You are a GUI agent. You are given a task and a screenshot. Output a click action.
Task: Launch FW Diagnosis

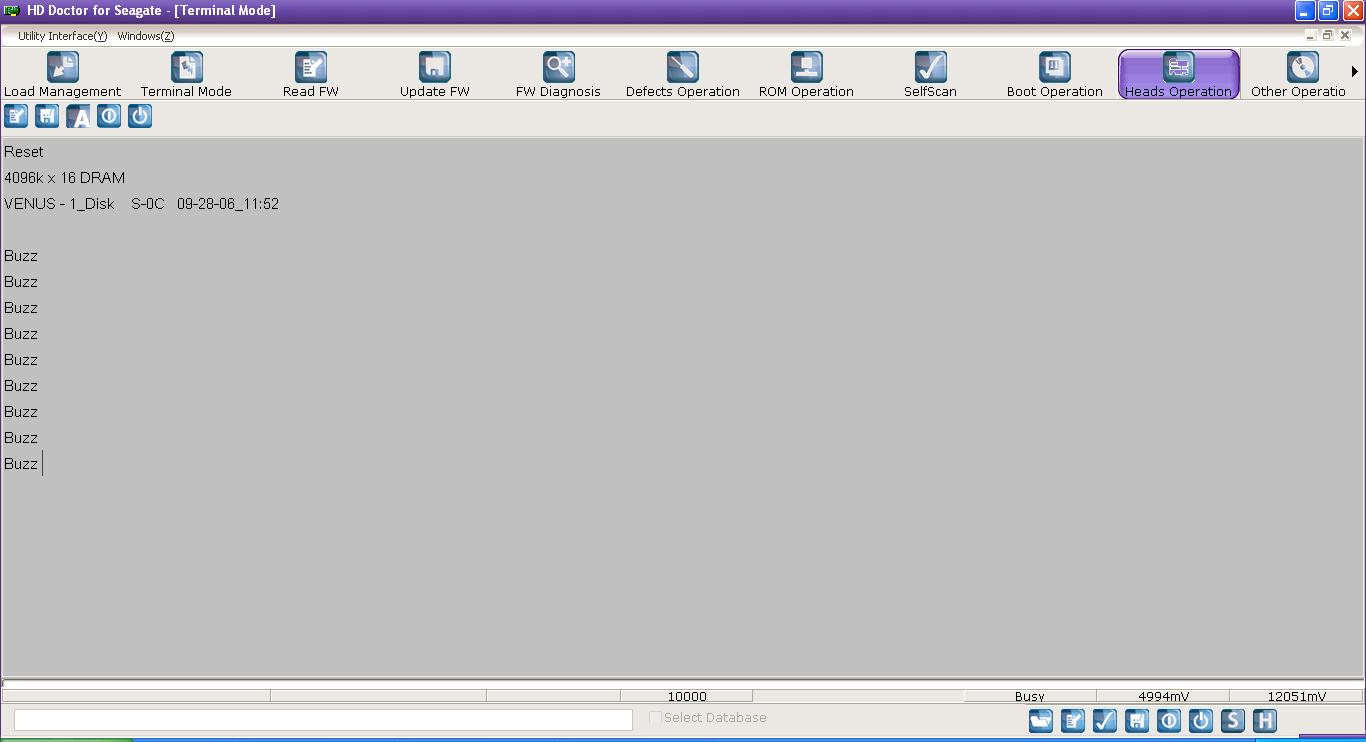point(558,75)
